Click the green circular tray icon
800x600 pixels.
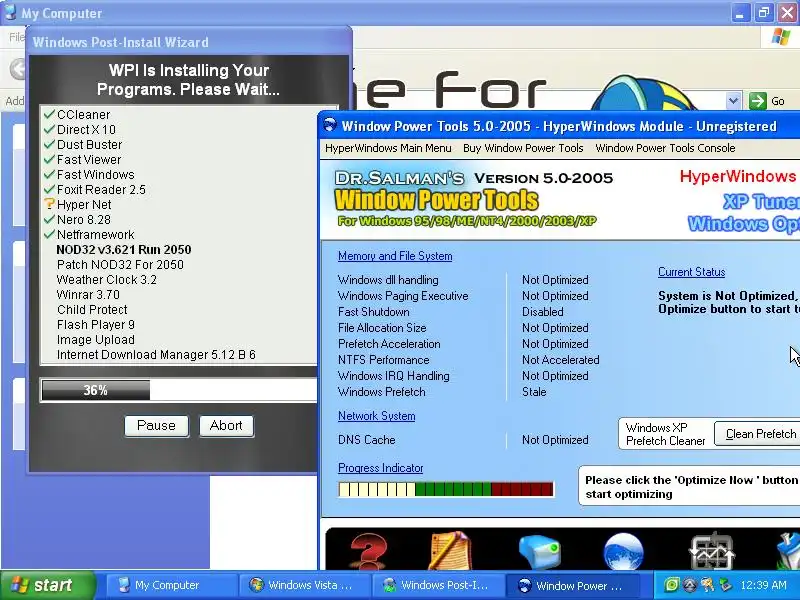coord(672,585)
